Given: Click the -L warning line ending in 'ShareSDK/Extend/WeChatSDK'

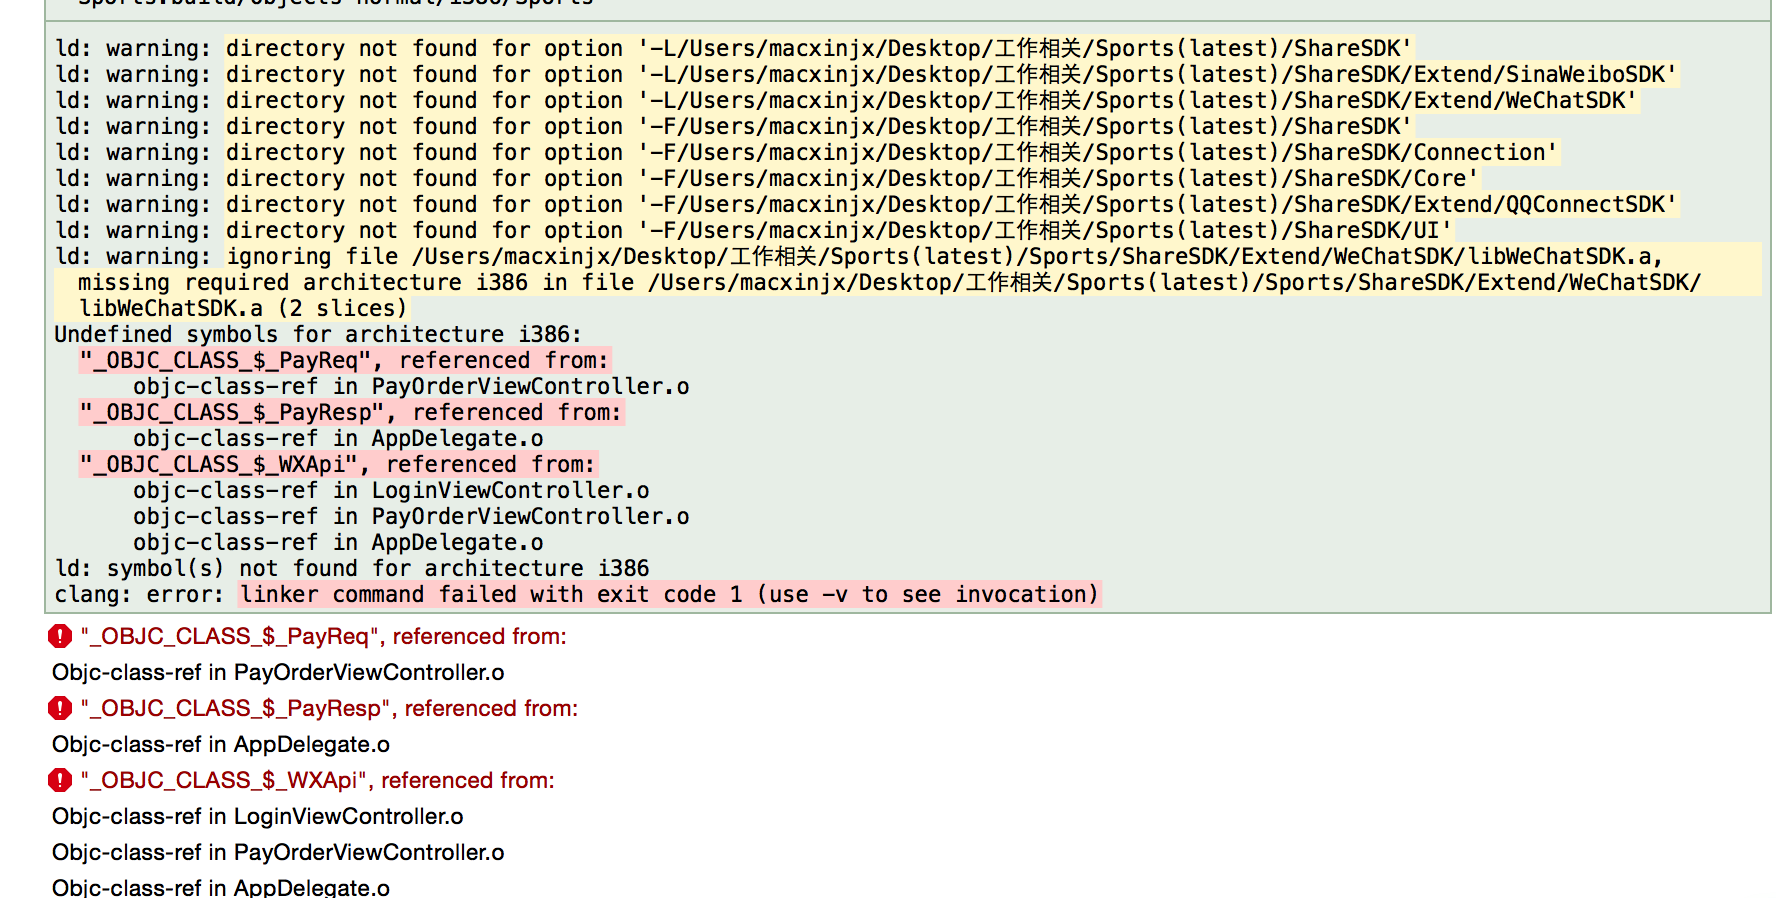Looking at the screenshot, I should point(846,100).
